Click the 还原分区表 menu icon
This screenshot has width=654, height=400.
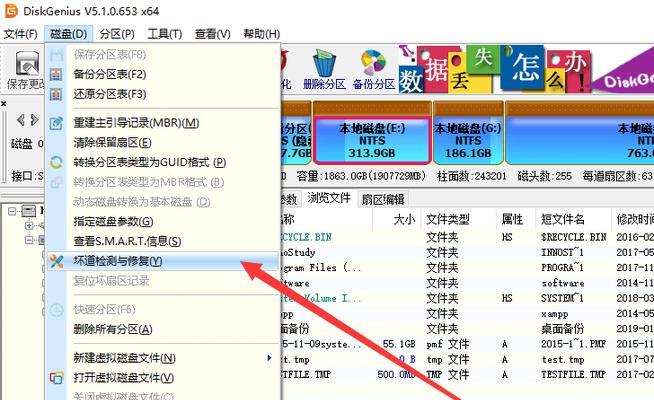(x=56, y=94)
